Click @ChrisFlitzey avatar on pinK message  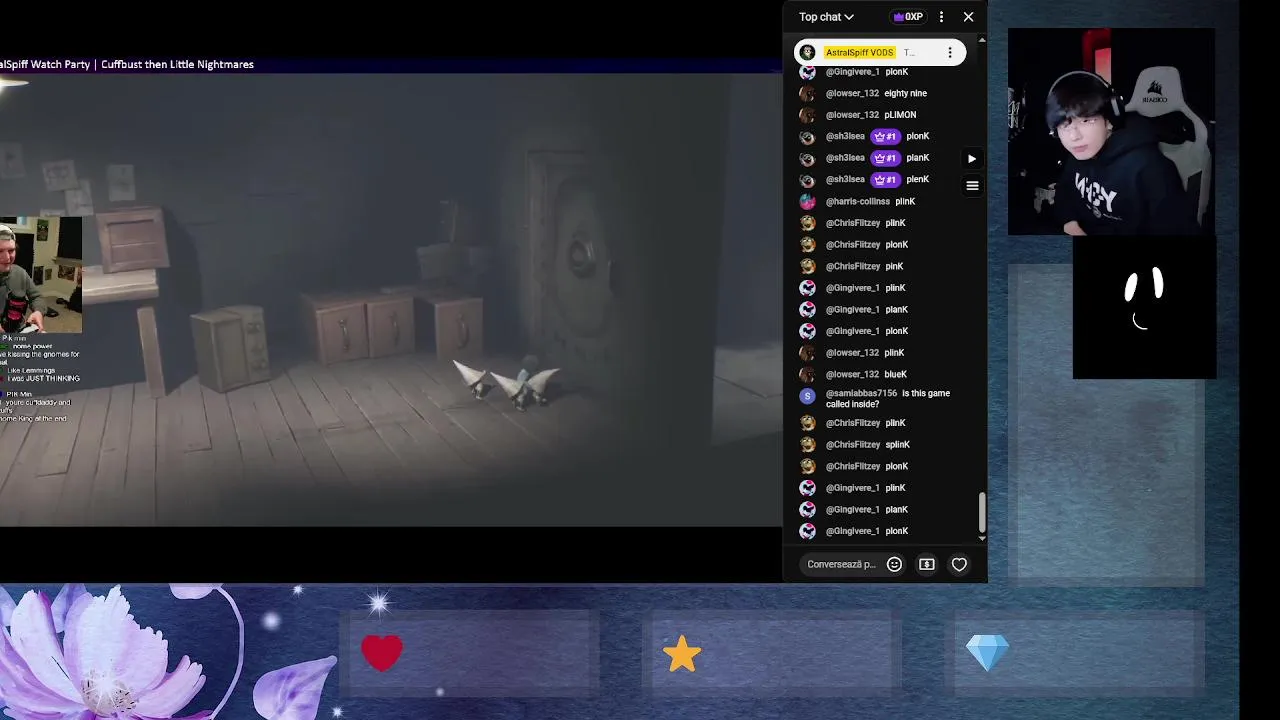[808, 266]
